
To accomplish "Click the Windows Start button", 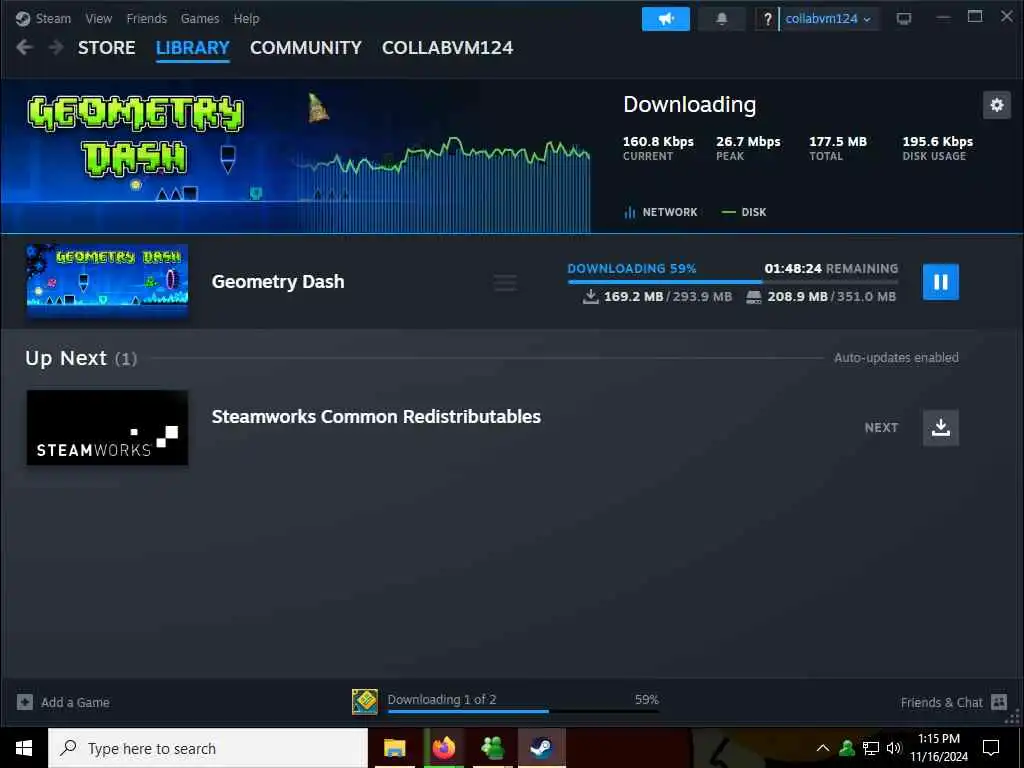I will pos(24,748).
